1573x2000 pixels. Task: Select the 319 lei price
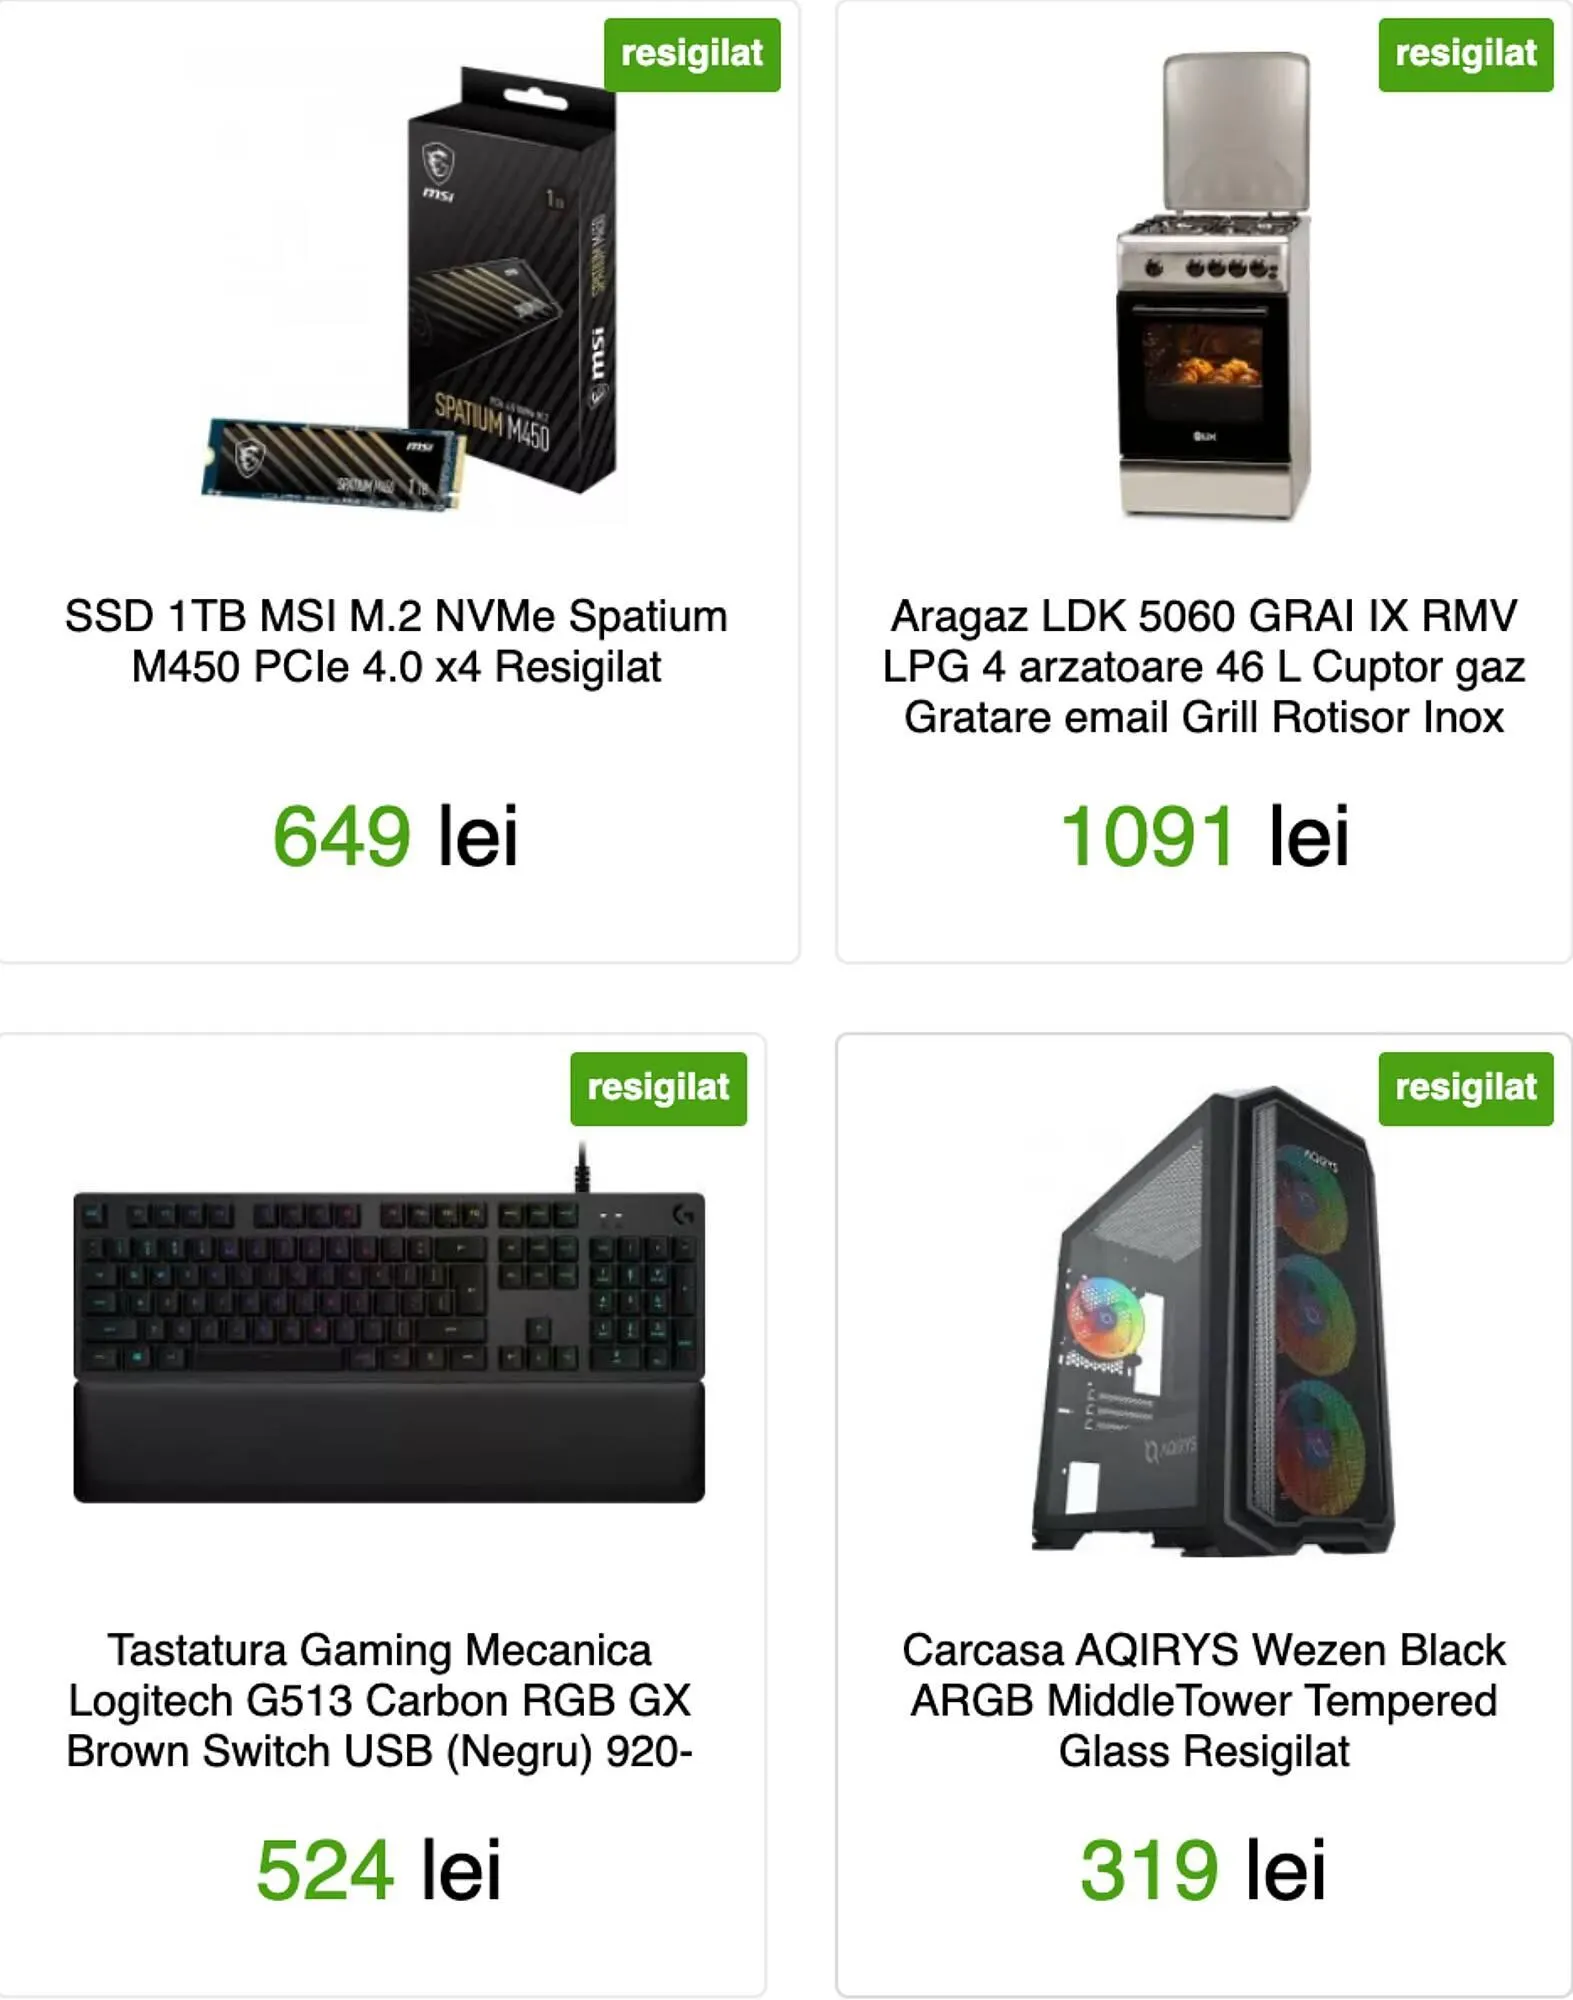pyautogui.click(x=1204, y=1870)
